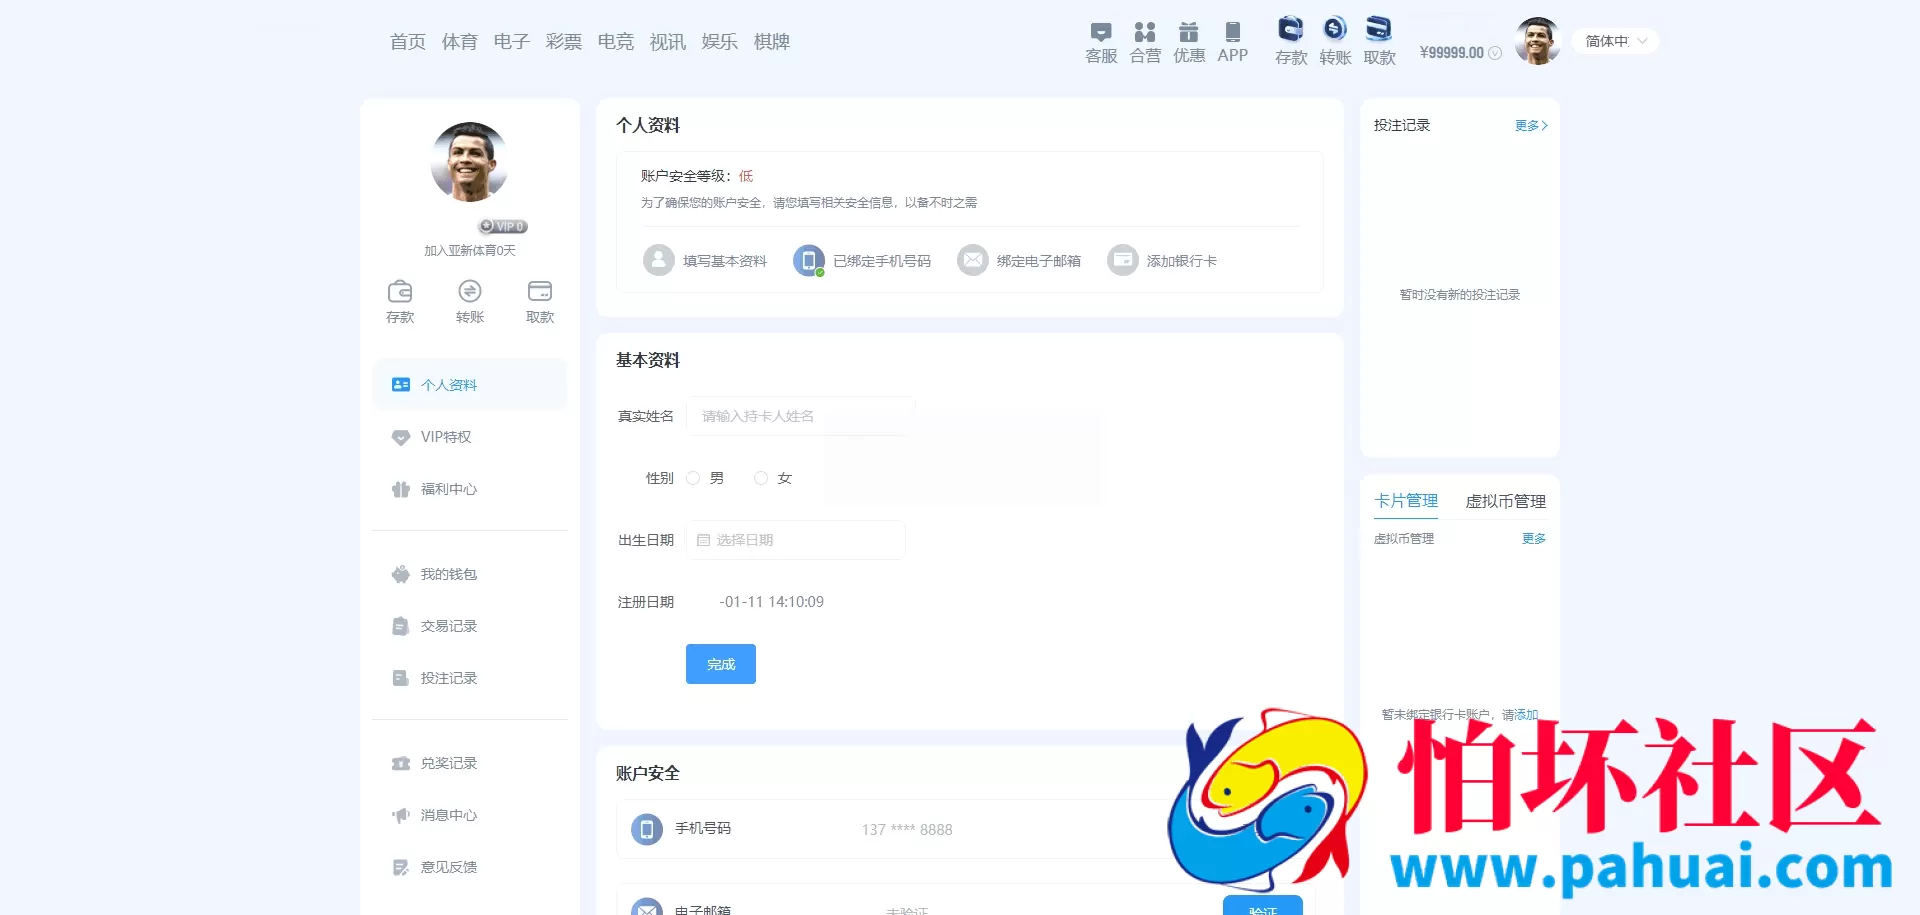Image resolution: width=1920 pixels, height=915 pixels.
Task: Open sidebar 投注记录 menu item
Action: point(470,678)
